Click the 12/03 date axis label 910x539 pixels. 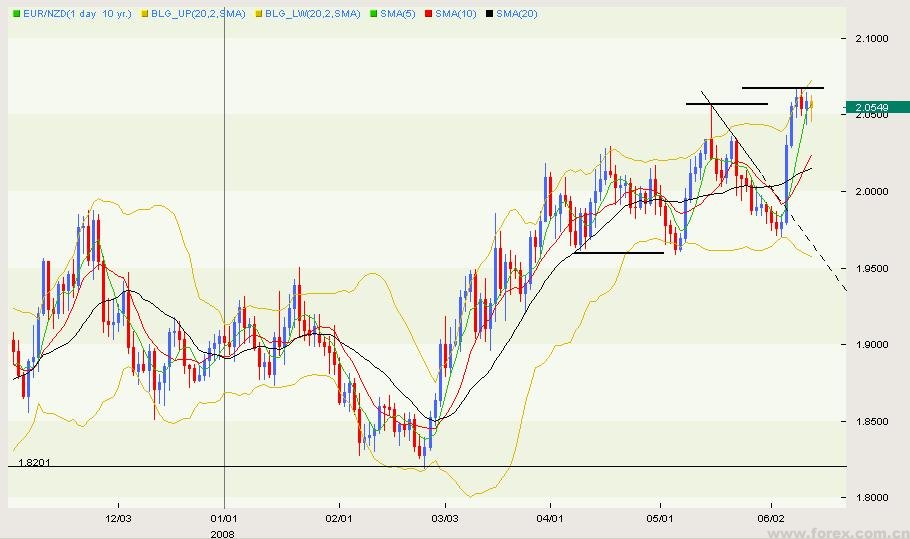(x=119, y=519)
